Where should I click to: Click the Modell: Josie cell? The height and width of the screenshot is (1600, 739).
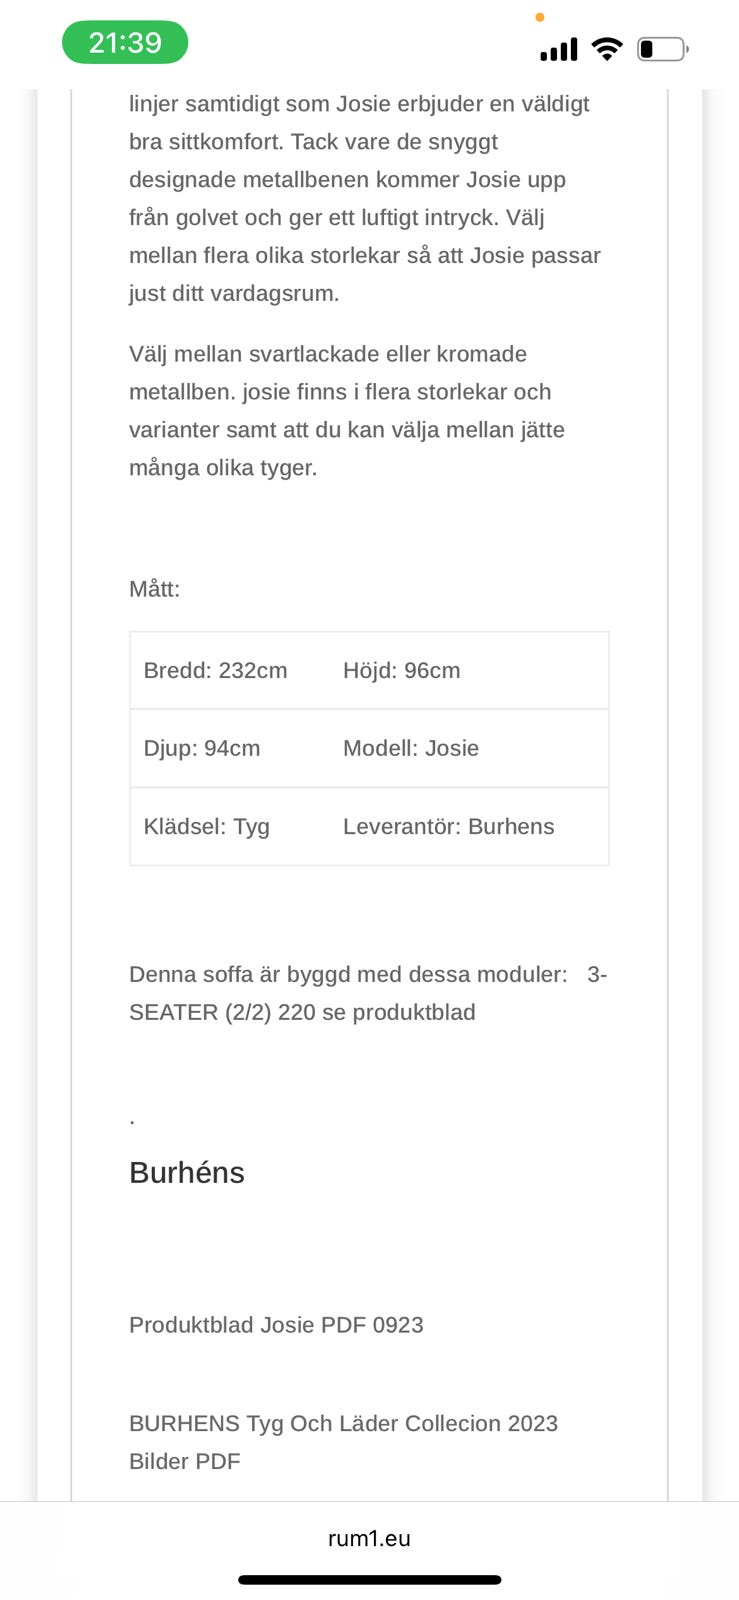tap(411, 749)
